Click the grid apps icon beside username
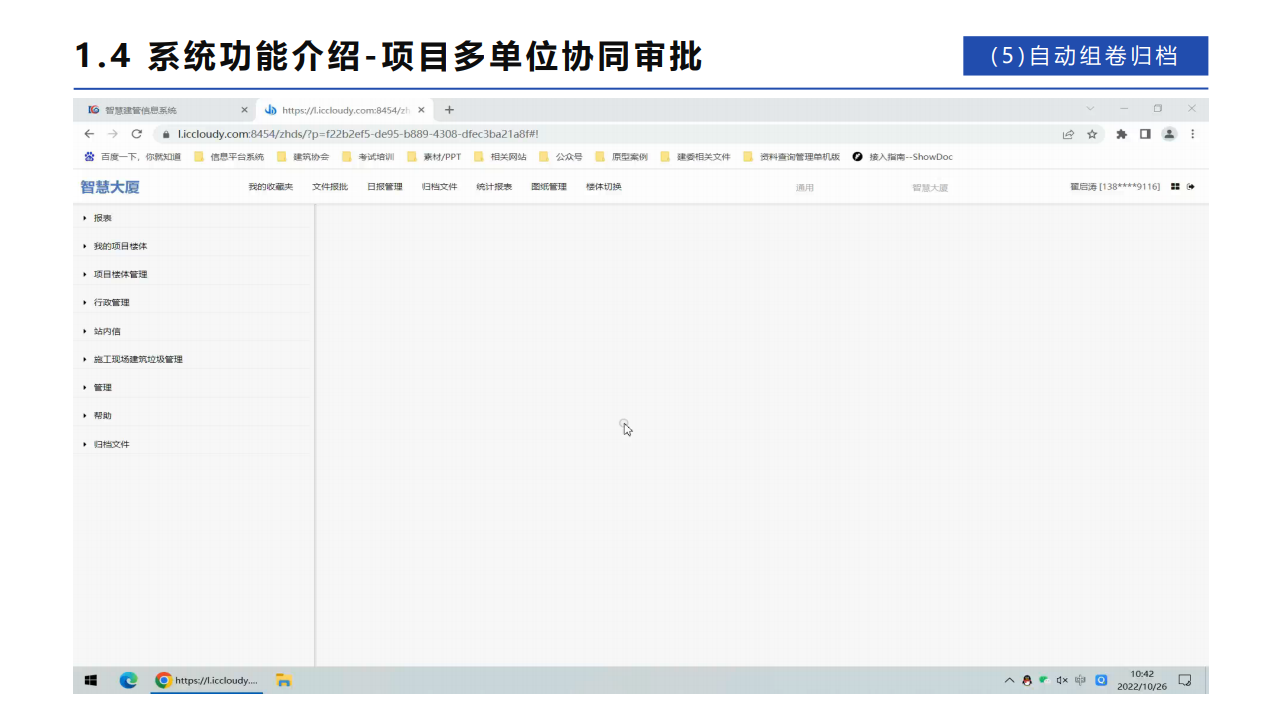Viewport: 1280px width, 720px height. point(1175,187)
